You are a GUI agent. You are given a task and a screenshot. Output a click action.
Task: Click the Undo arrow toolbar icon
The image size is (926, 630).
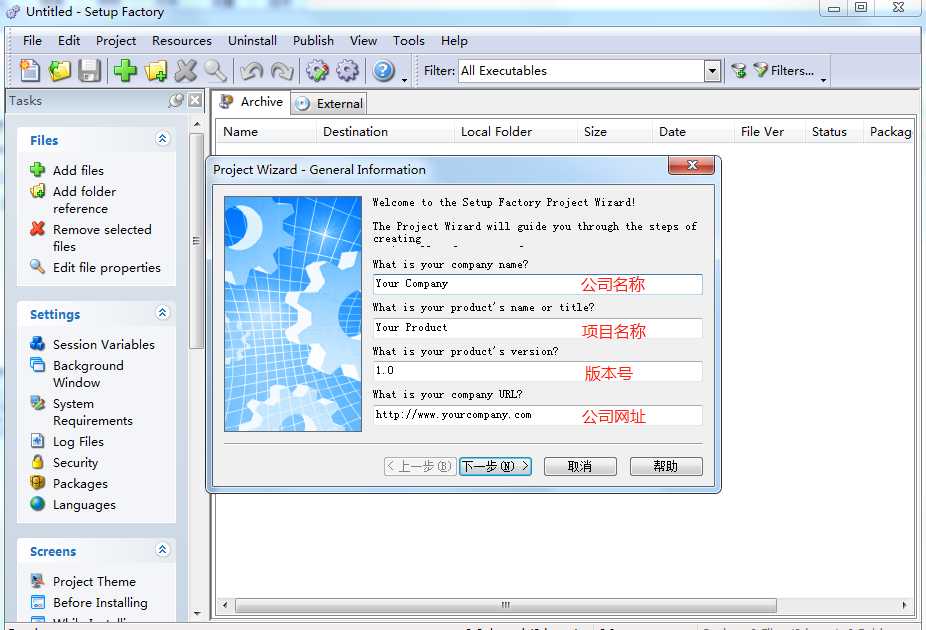(252, 71)
